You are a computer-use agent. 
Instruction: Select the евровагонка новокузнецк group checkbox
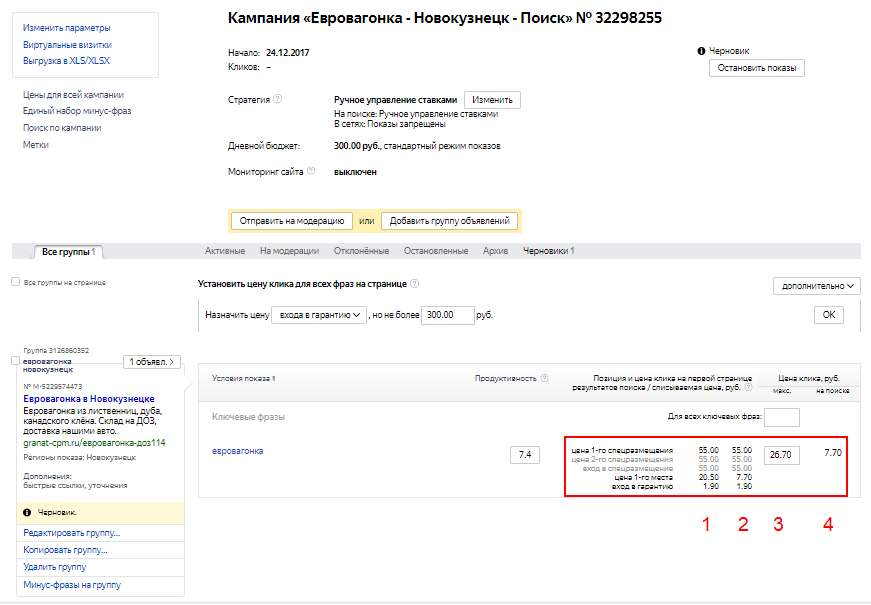(x=16, y=361)
